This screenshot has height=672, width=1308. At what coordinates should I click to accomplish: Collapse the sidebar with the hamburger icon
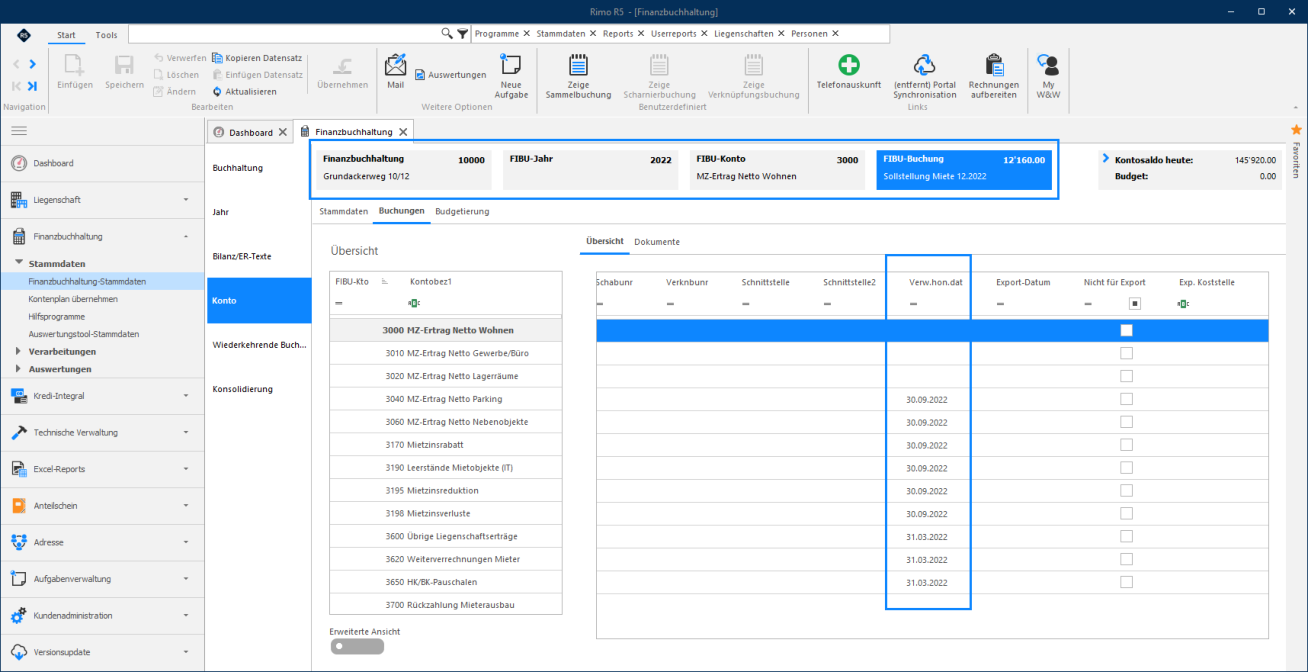pos(19,131)
